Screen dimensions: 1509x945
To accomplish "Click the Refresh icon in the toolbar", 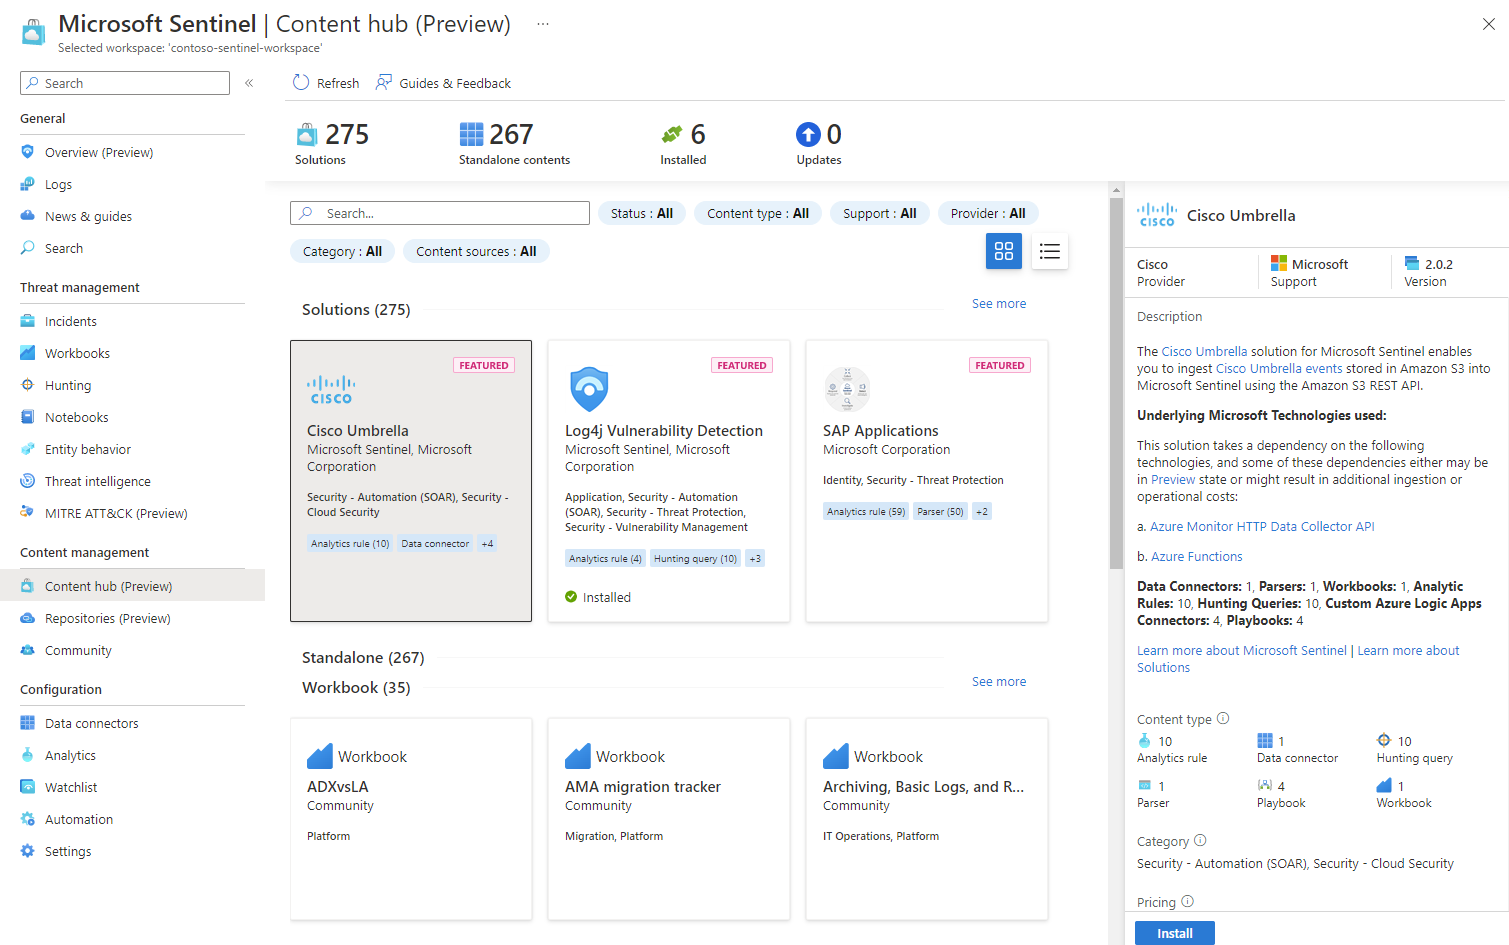I will coord(301,83).
